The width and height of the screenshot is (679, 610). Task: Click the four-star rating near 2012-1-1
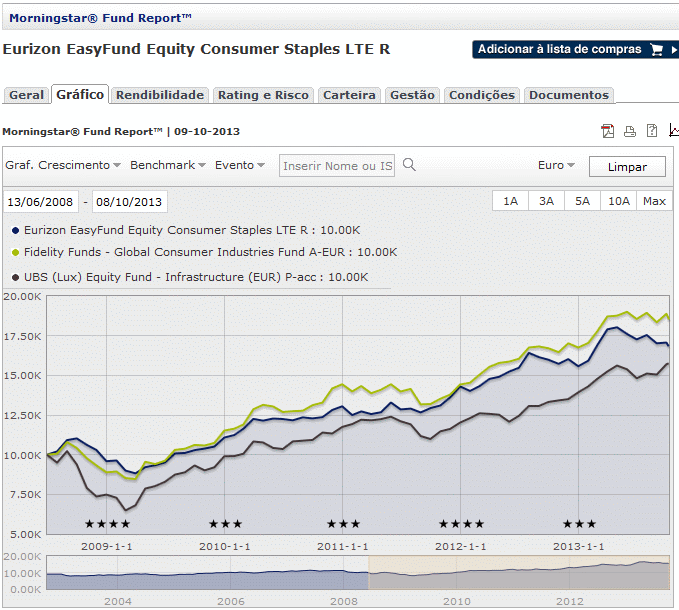click(461, 524)
